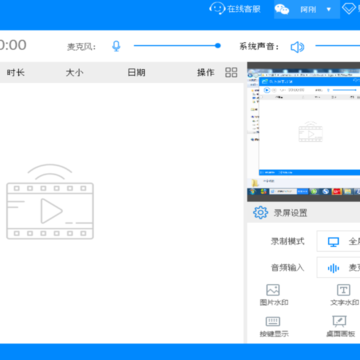Switch to grid view icon
360x360 pixels.
[x=231, y=72]
